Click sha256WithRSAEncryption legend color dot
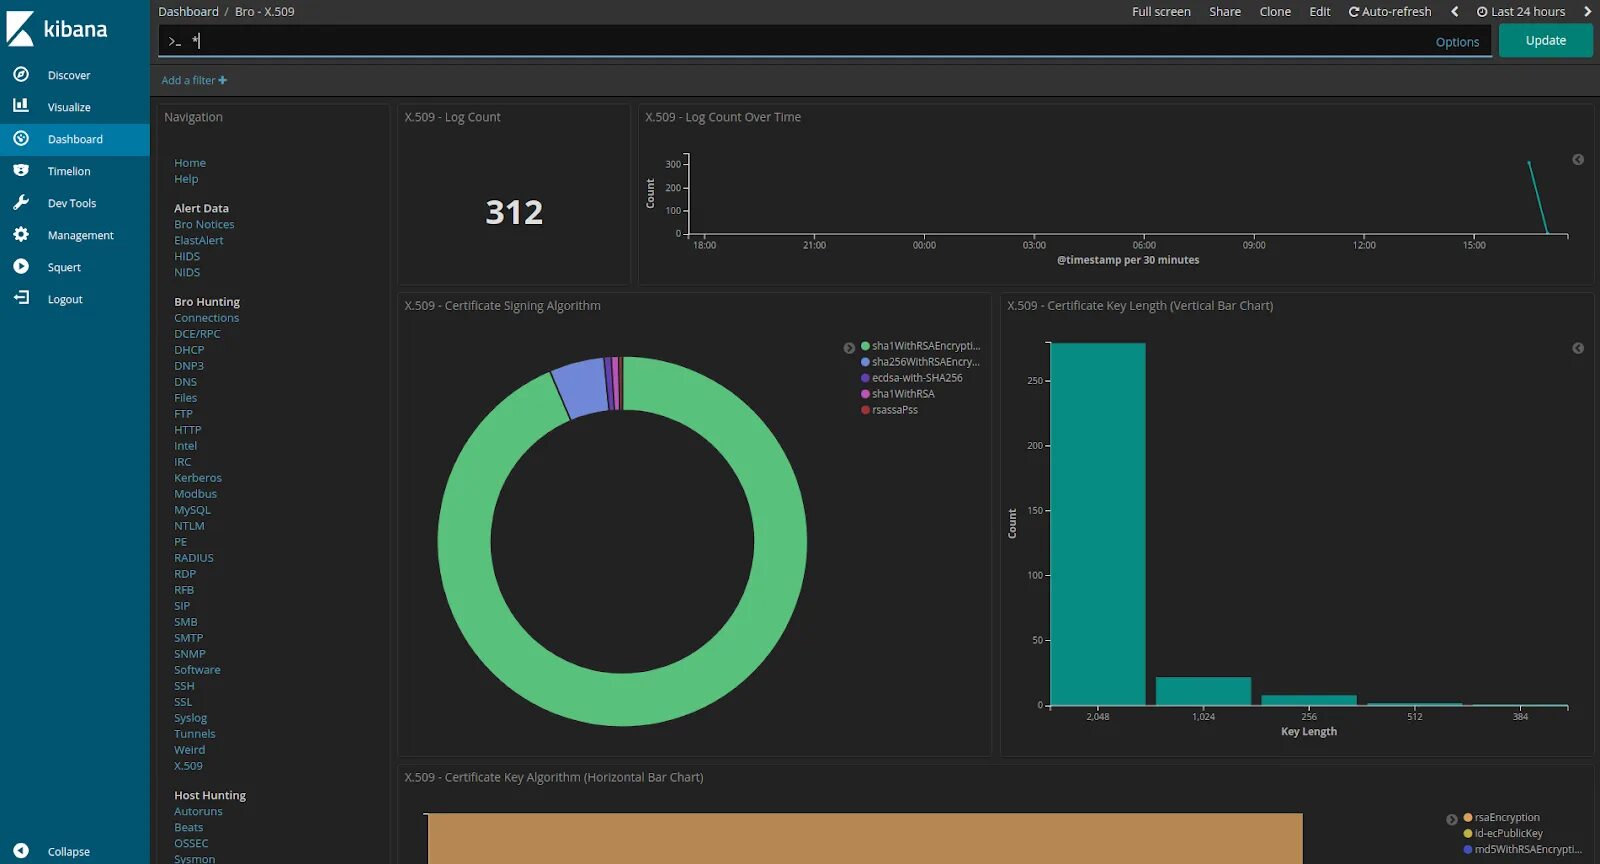The width and height of the screenshot is (1600, 864). (x=865, y=362)
